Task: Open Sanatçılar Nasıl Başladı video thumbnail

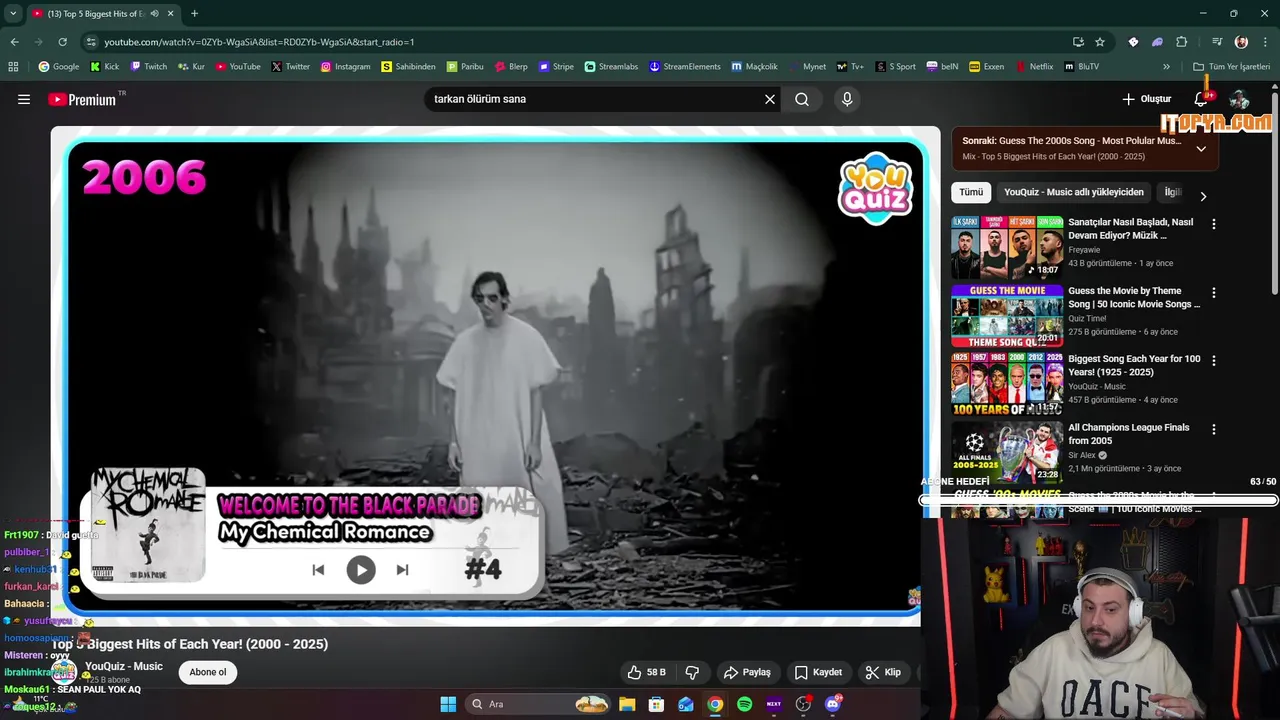Action: 1007,247
